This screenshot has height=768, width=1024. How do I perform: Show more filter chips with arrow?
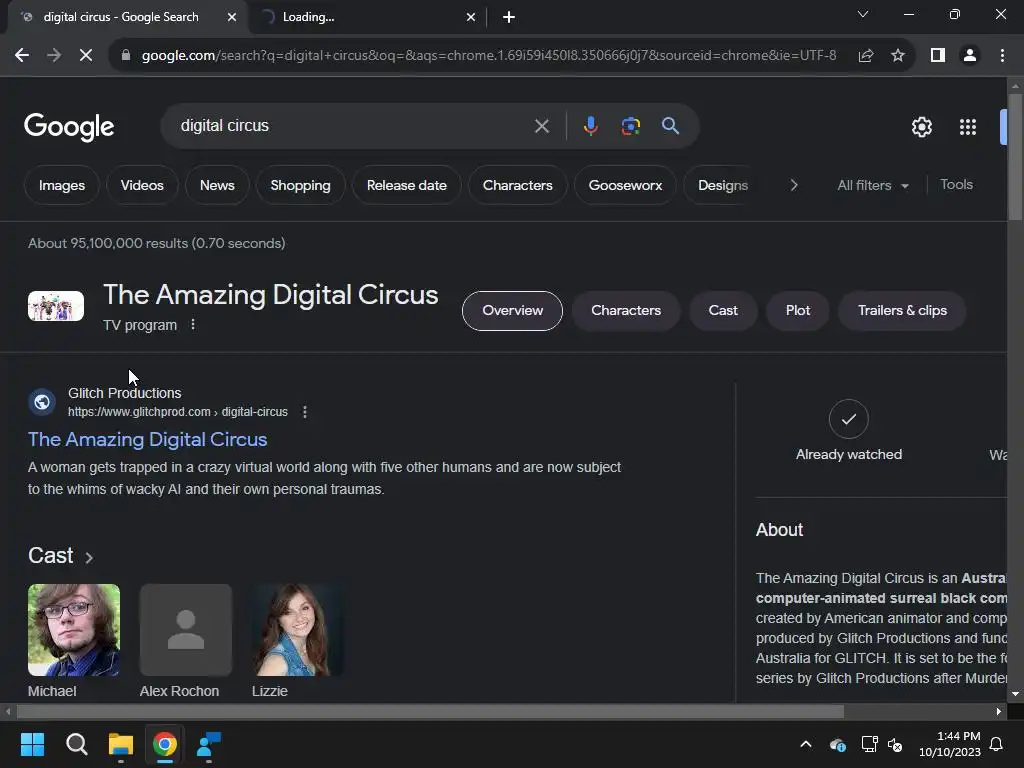point(793,185)
